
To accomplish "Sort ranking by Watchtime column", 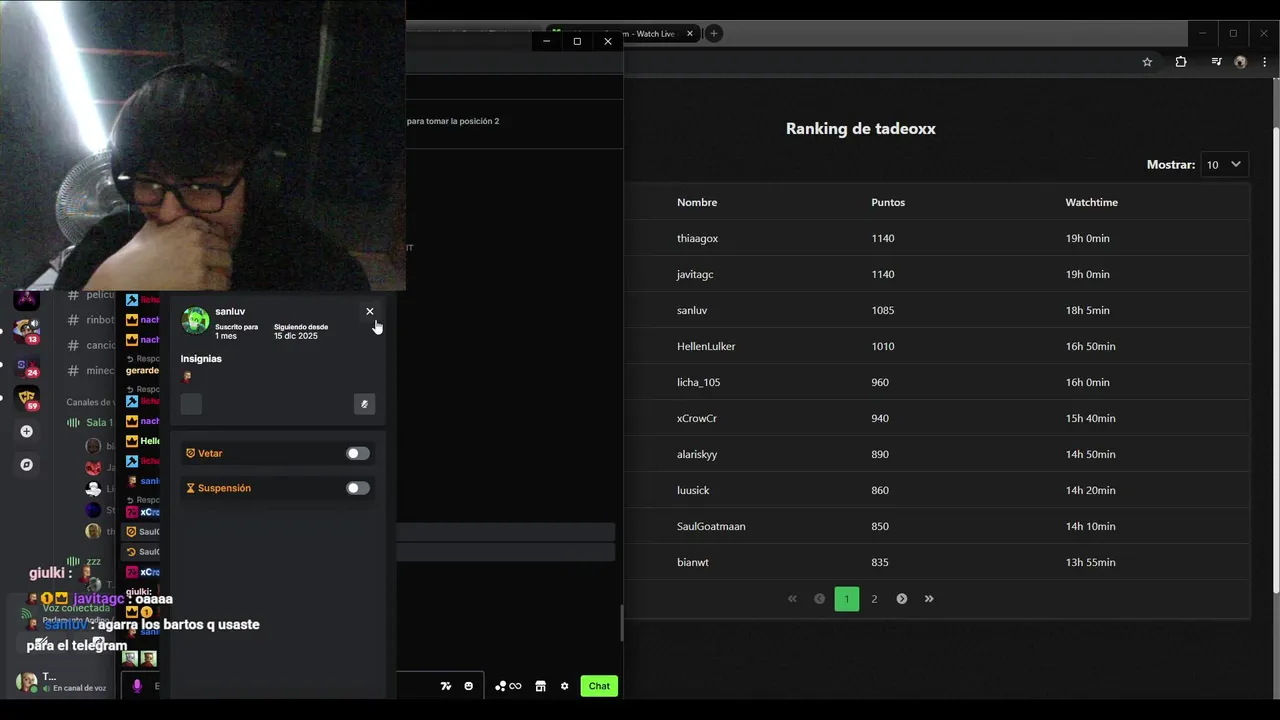I will pyautogui.click(x=1092, y=202).
